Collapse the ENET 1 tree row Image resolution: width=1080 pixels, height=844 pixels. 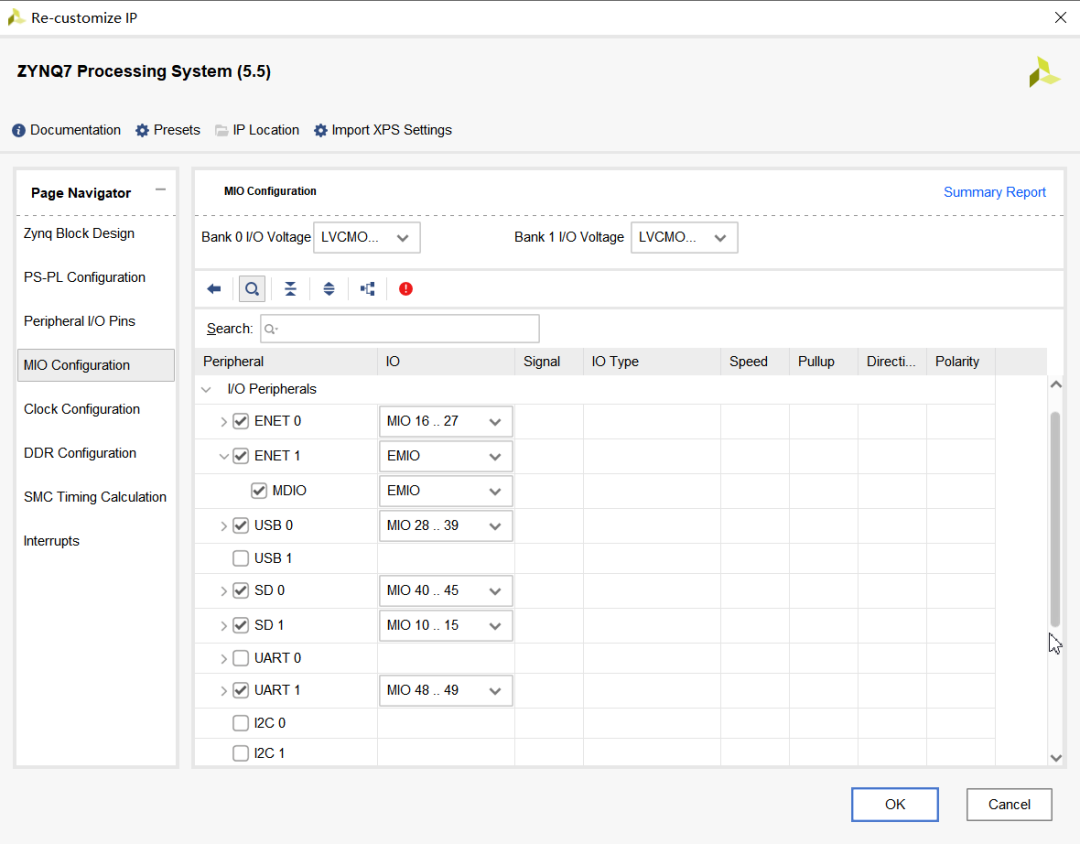click(223, 456)
